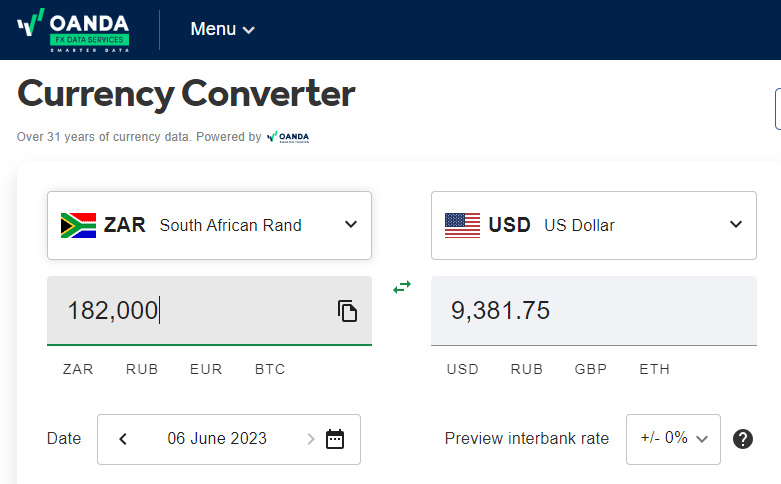Swap currencies with the green arrows icon
The width and height of the screenshot is (781, 484).
click(402, 287)
